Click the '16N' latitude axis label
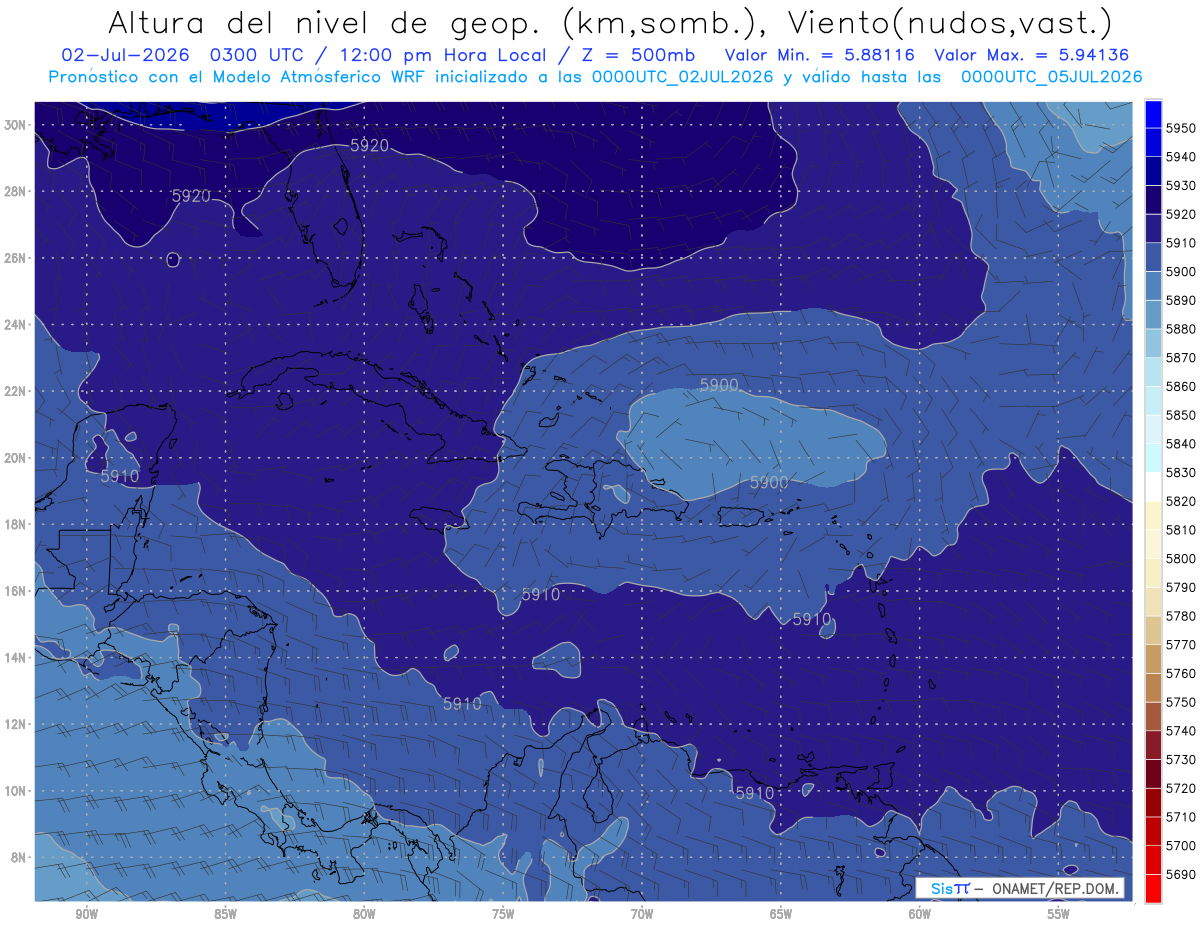Screen dimensions: 1200x927 (x=16, y=591)
